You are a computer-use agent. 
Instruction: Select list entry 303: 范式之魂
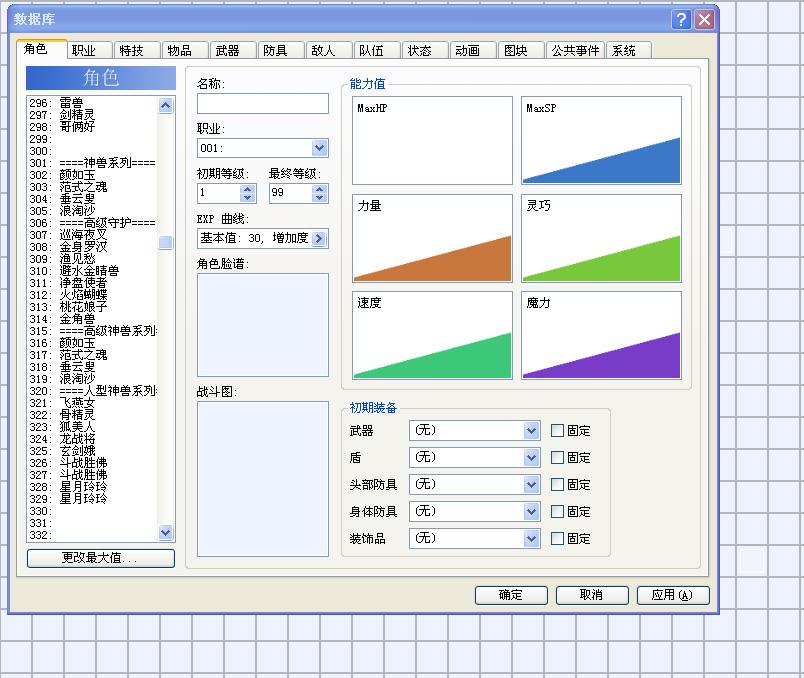point(93,187)
